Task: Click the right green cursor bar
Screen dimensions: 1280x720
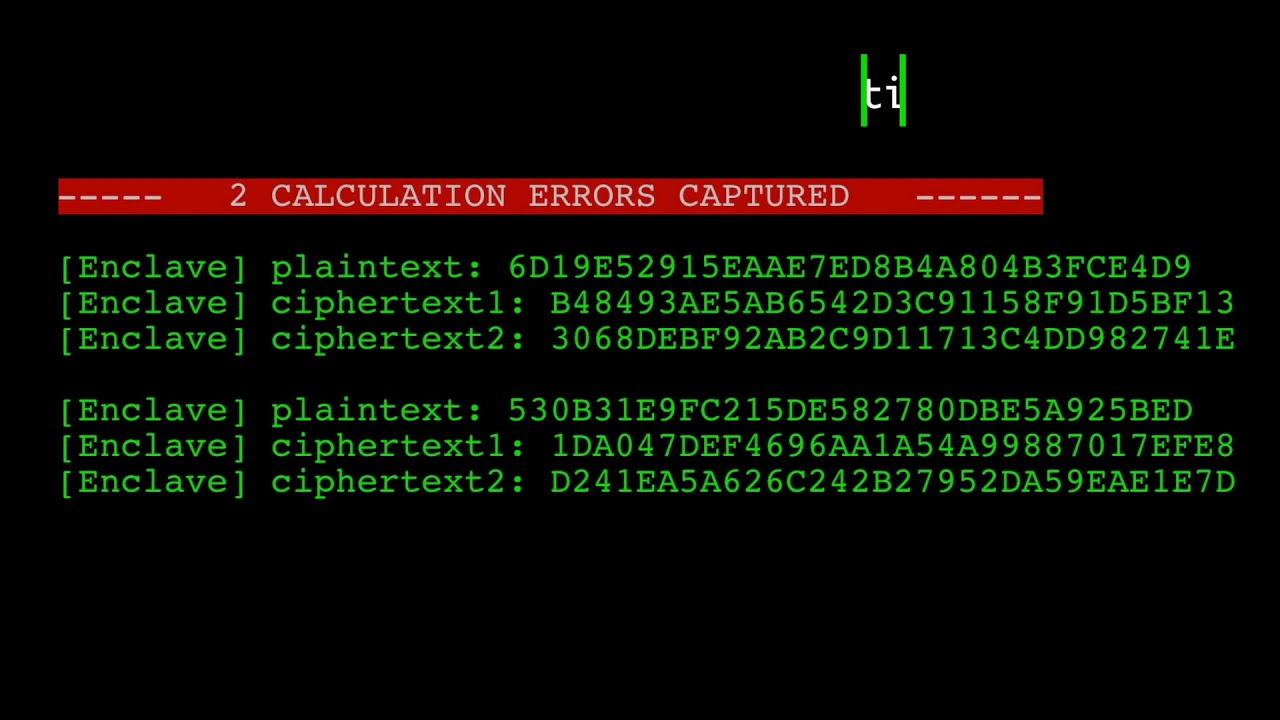Action: 903,90
